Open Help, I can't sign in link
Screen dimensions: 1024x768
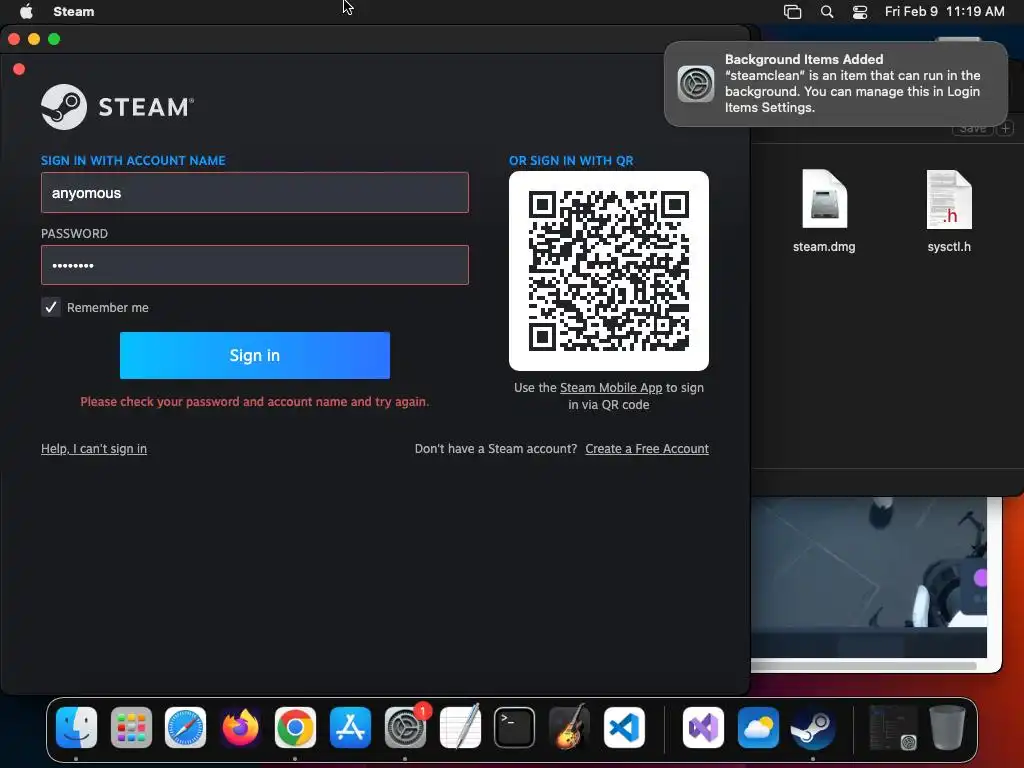(x=94, y=449)
